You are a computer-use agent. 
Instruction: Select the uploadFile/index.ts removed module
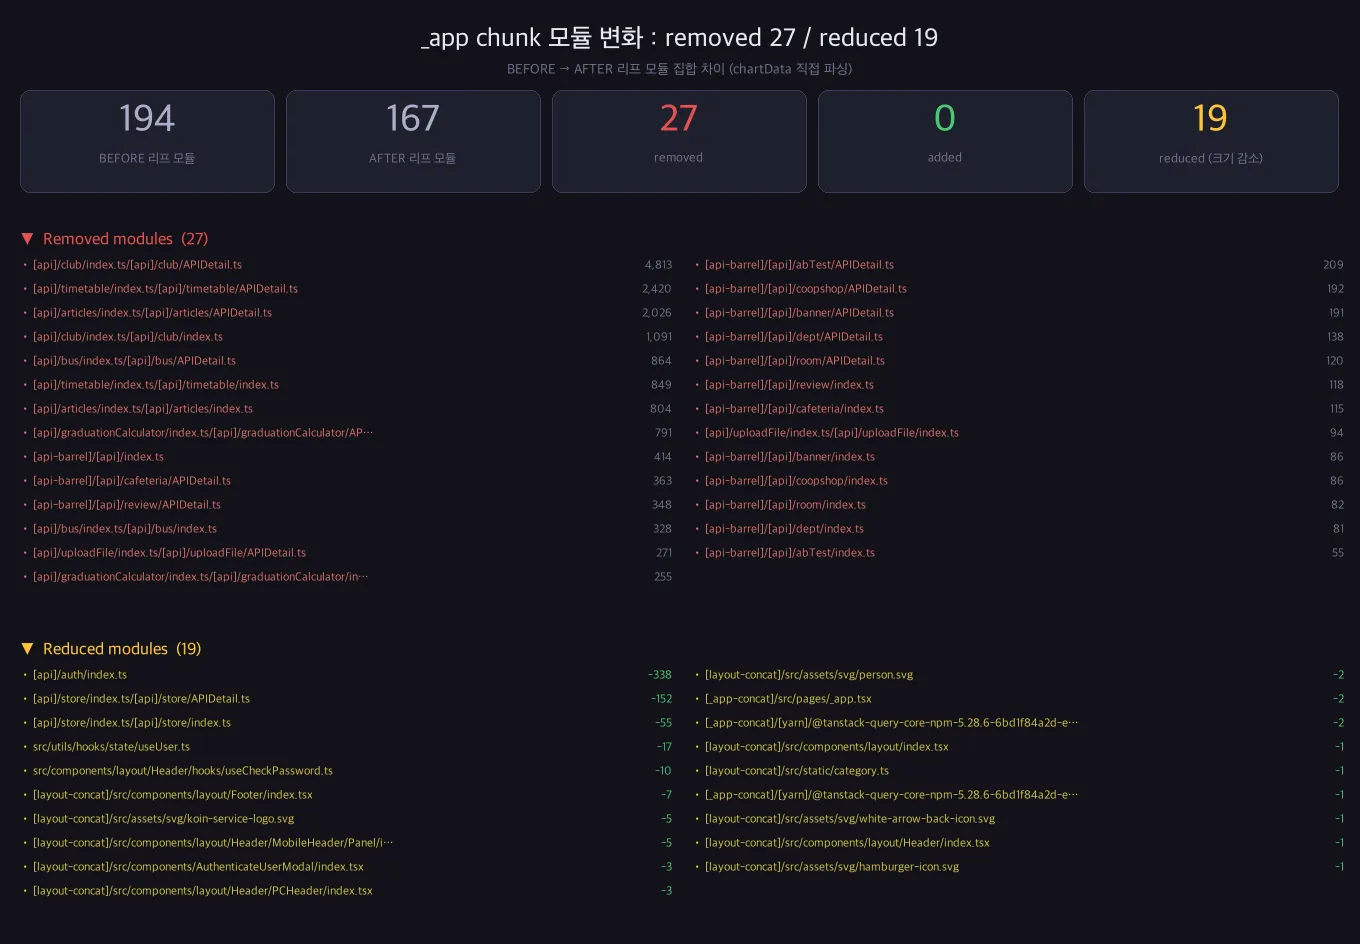(1019, 433)
